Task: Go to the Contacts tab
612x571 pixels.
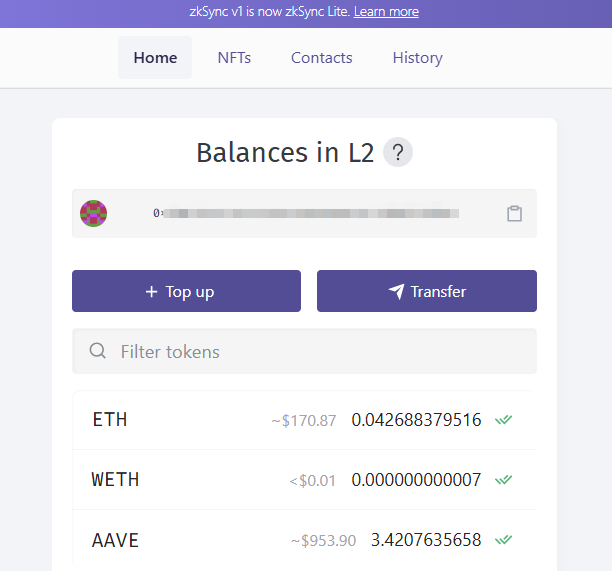Action: click(321, 58)
